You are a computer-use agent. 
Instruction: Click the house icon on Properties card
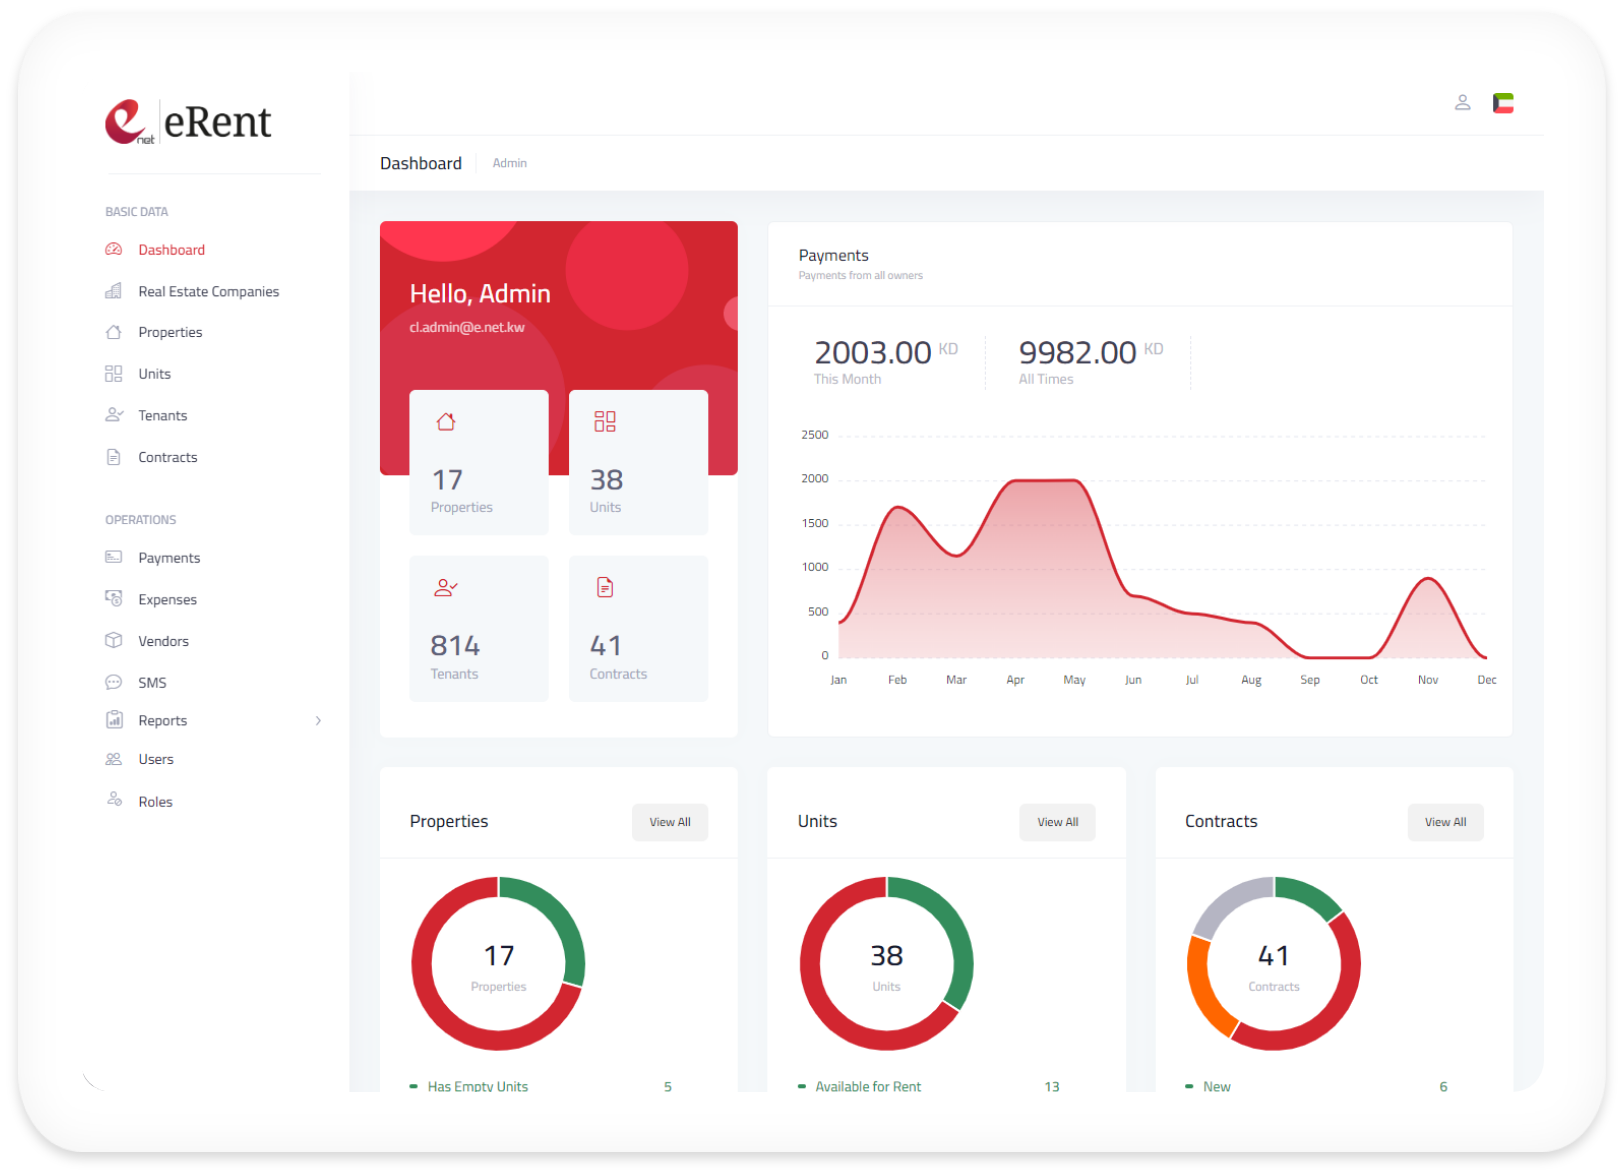point(446,422)
